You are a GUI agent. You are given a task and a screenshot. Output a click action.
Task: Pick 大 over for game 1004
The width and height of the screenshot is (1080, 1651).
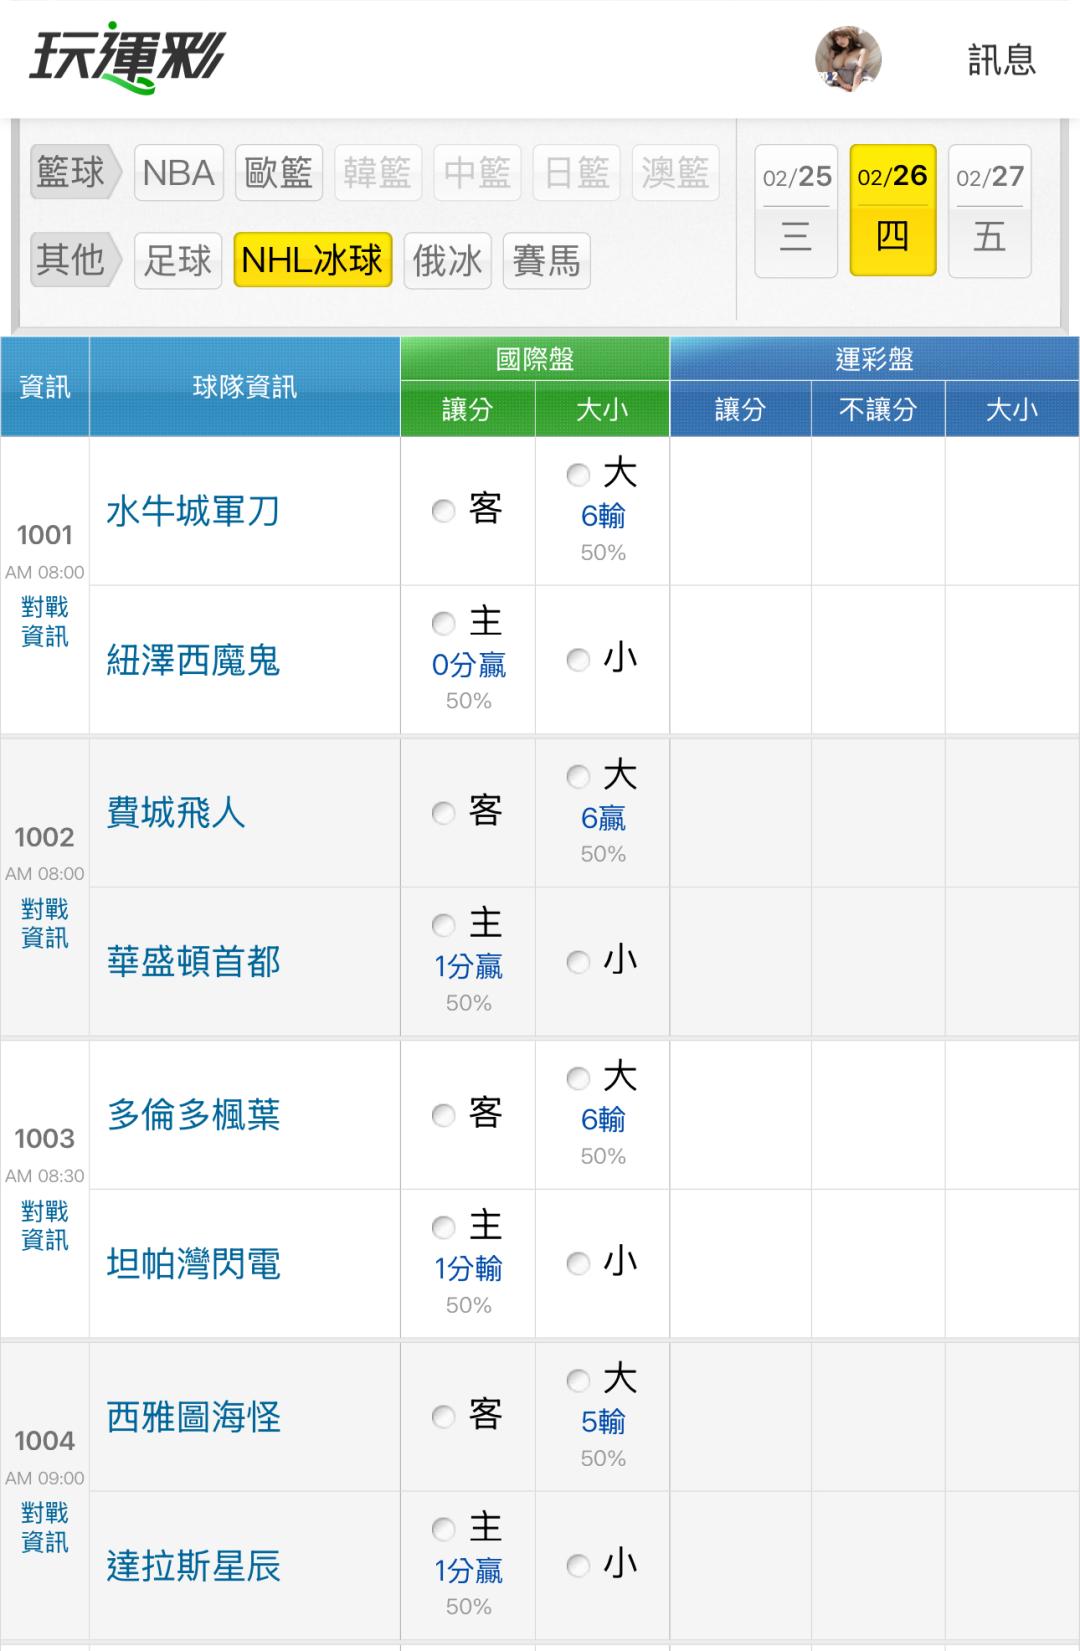[578, 1381]
